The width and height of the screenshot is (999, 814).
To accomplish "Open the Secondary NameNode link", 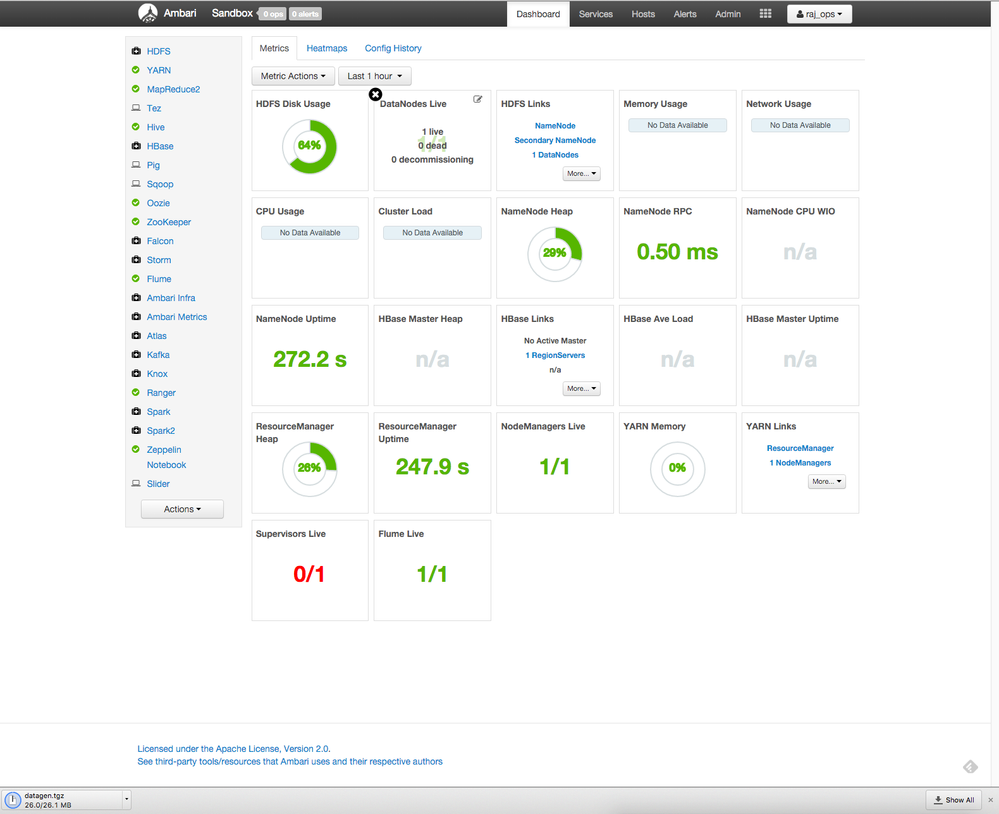I will (x=555, y=140).
